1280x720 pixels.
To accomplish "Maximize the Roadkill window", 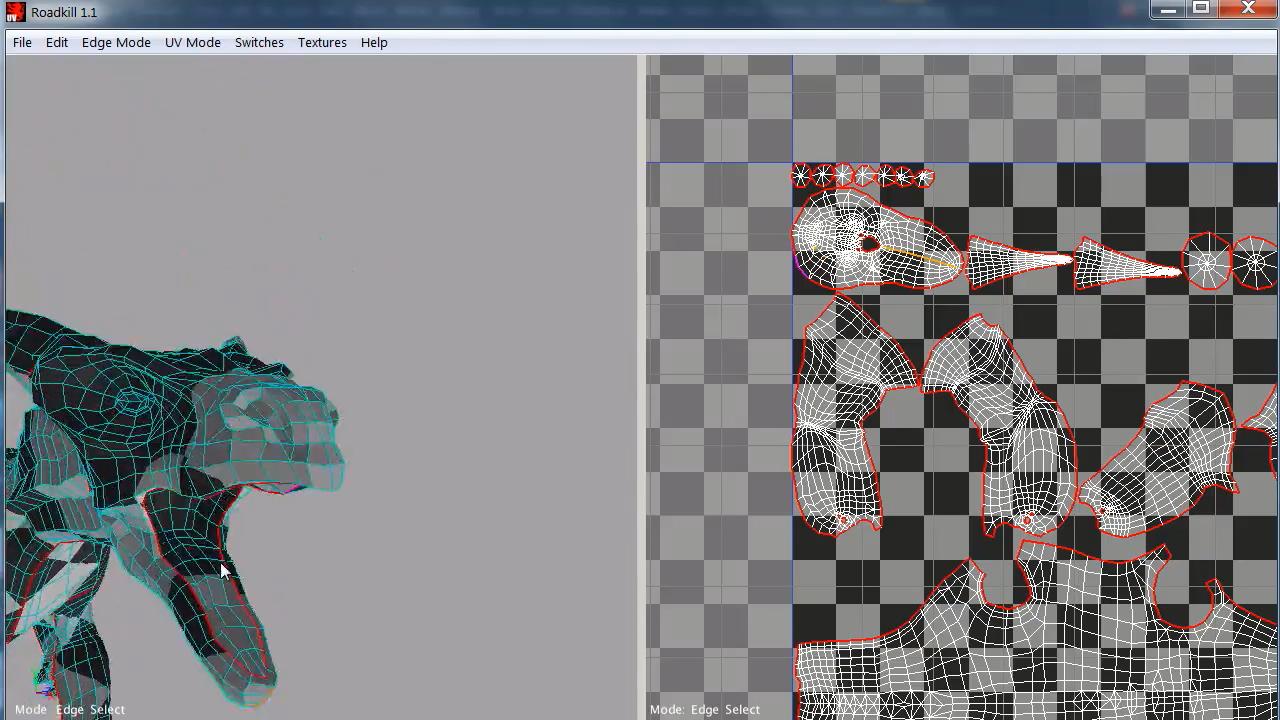I will pos(1202,9).
